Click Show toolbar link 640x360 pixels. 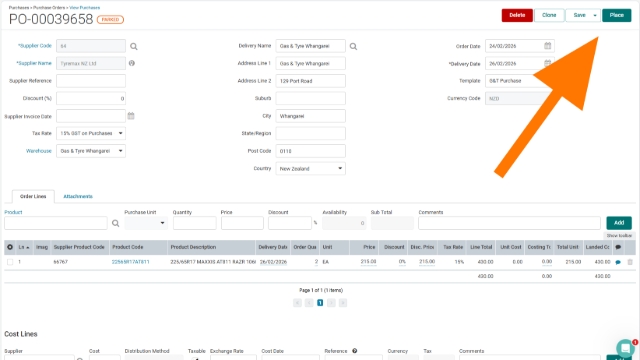619,236
